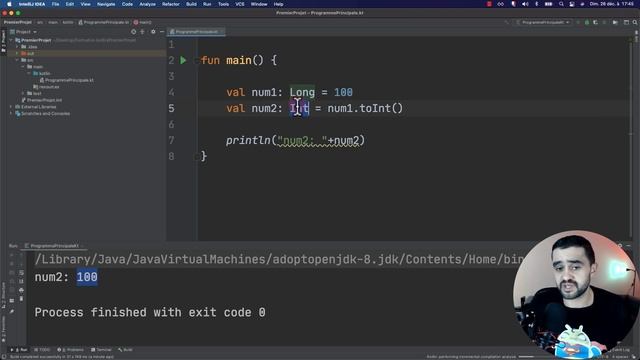Viewport: 640px width, 360px height.
Task: Click print icon in Run console sidebar
Action: pos(21,290)
